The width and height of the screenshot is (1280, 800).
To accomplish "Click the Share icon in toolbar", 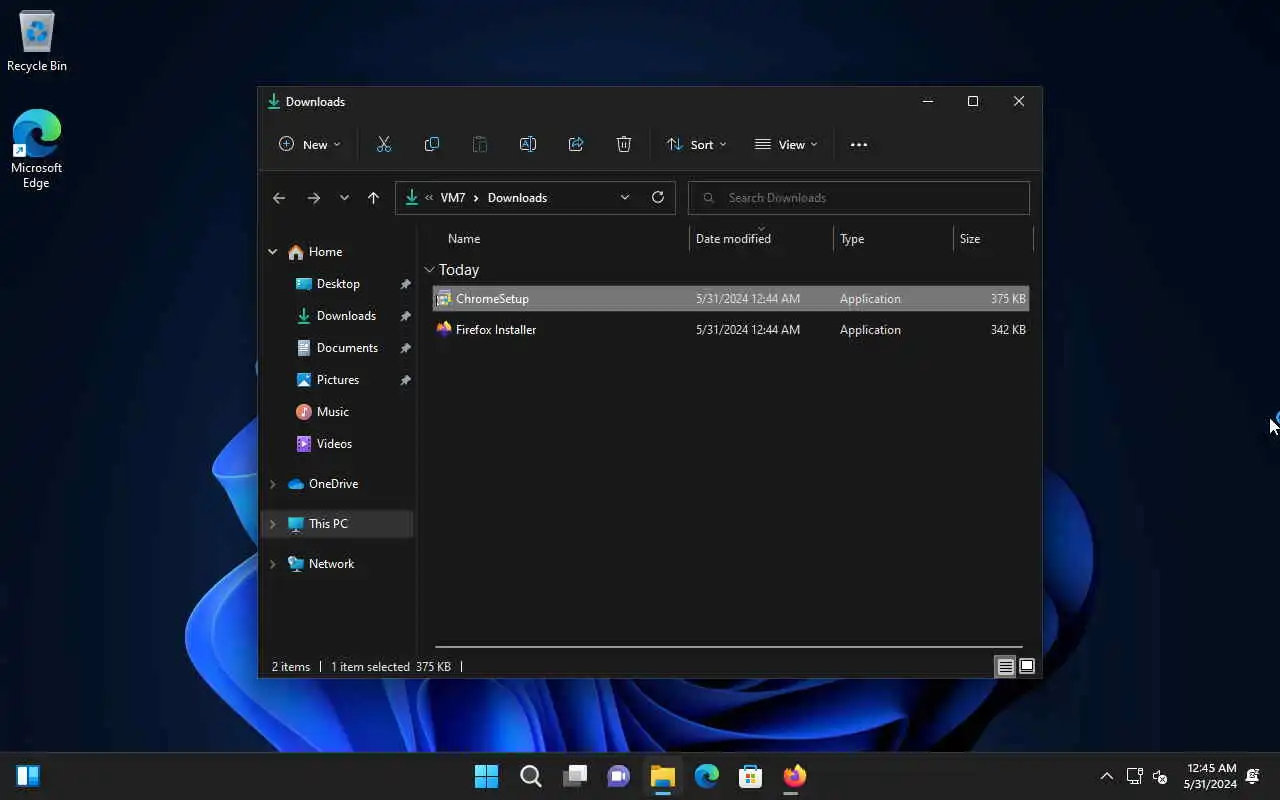I will [576, 144].
